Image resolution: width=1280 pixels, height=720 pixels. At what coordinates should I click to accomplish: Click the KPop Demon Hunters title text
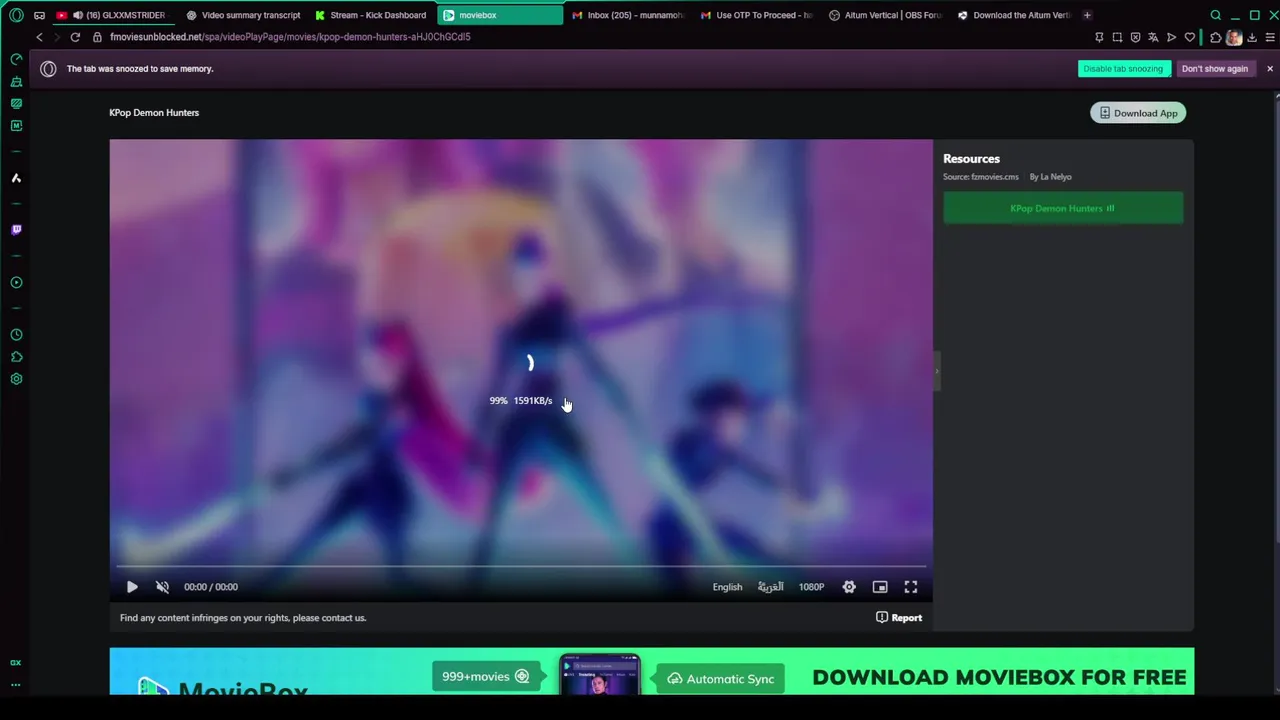coord(154,113)
